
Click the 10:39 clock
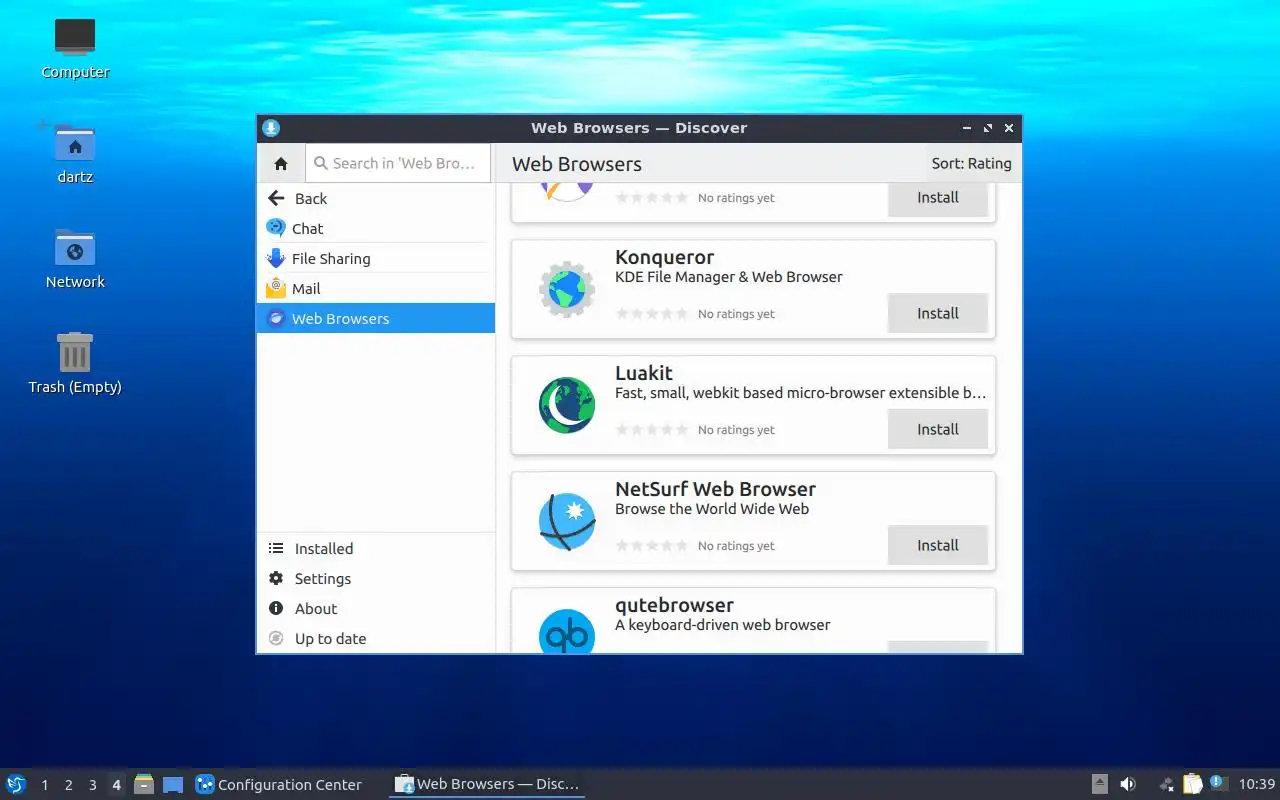(1256, 784)
